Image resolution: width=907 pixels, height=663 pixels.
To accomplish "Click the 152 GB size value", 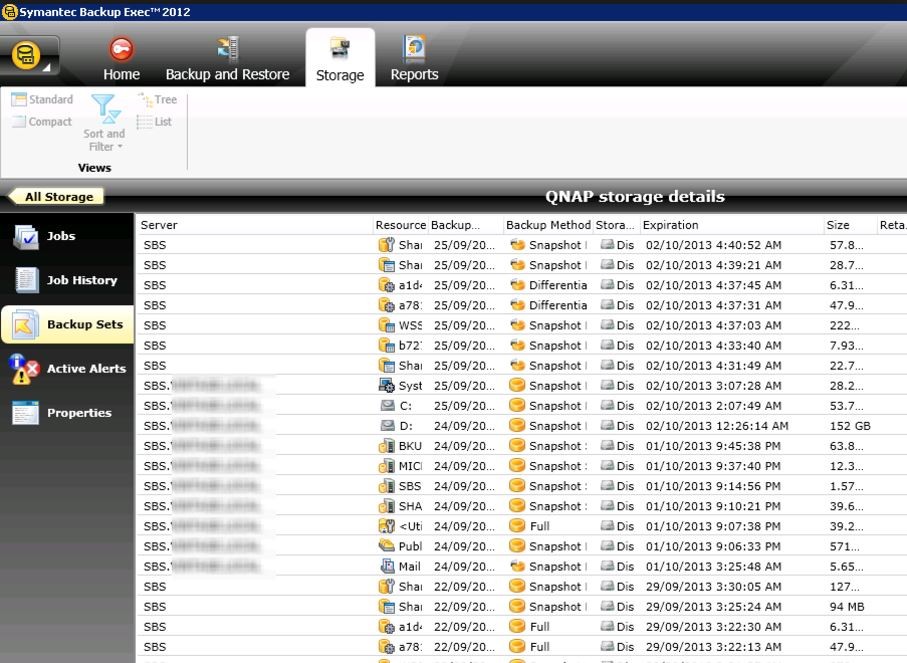I will [x=850, y=426].
